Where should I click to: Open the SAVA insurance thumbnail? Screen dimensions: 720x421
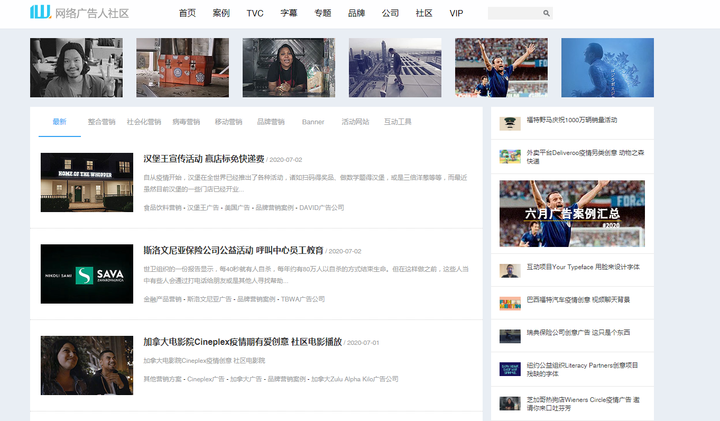tap(87, 274)
